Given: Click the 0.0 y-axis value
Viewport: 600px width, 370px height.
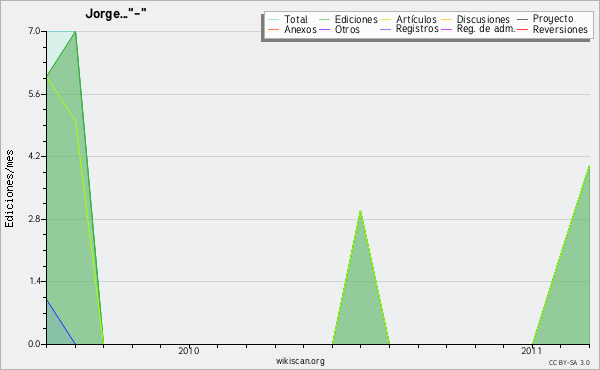Looking at the screenshot, I should click(34, 344).
